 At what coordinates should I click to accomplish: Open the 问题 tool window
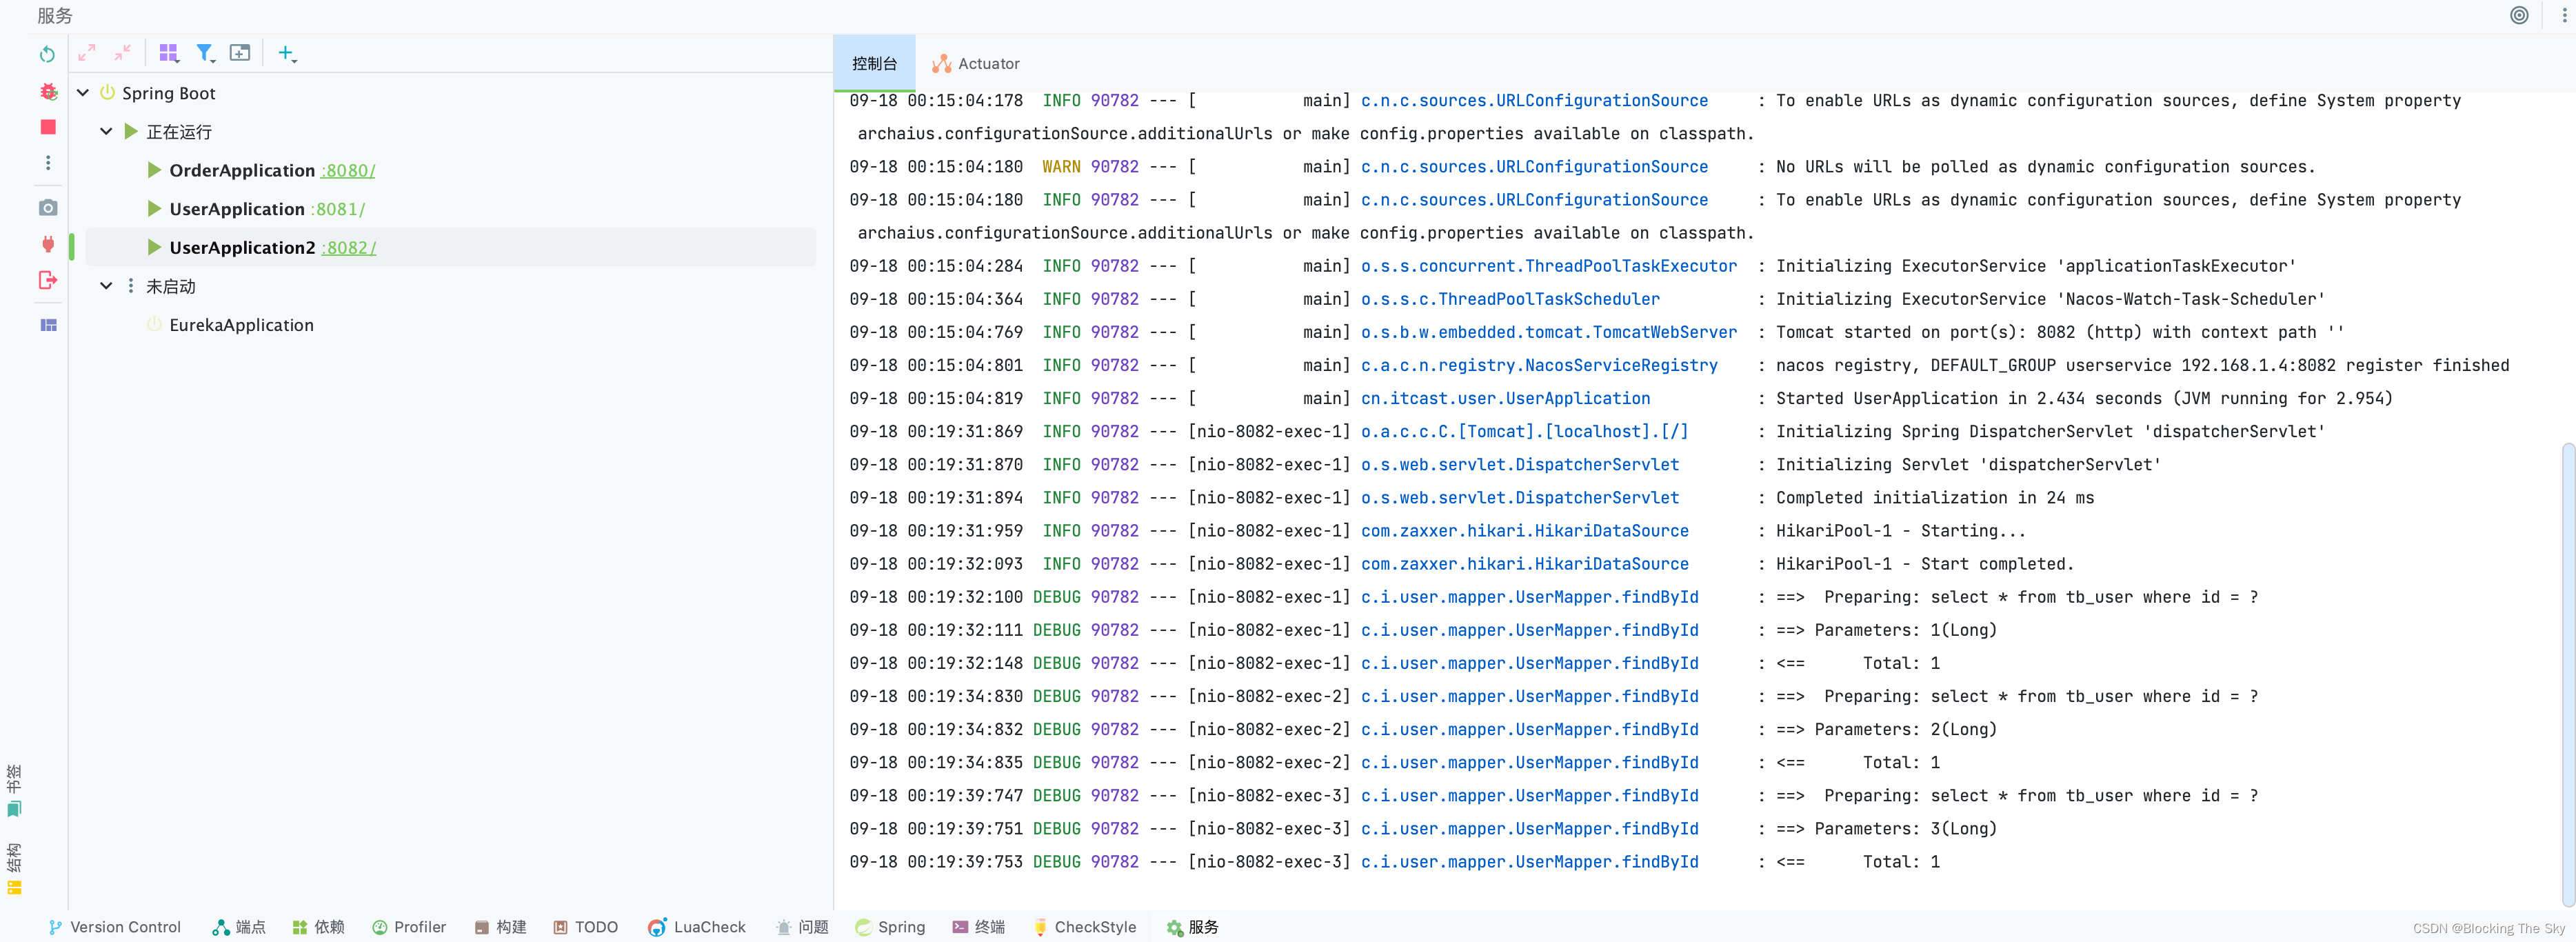click(802, 927)
